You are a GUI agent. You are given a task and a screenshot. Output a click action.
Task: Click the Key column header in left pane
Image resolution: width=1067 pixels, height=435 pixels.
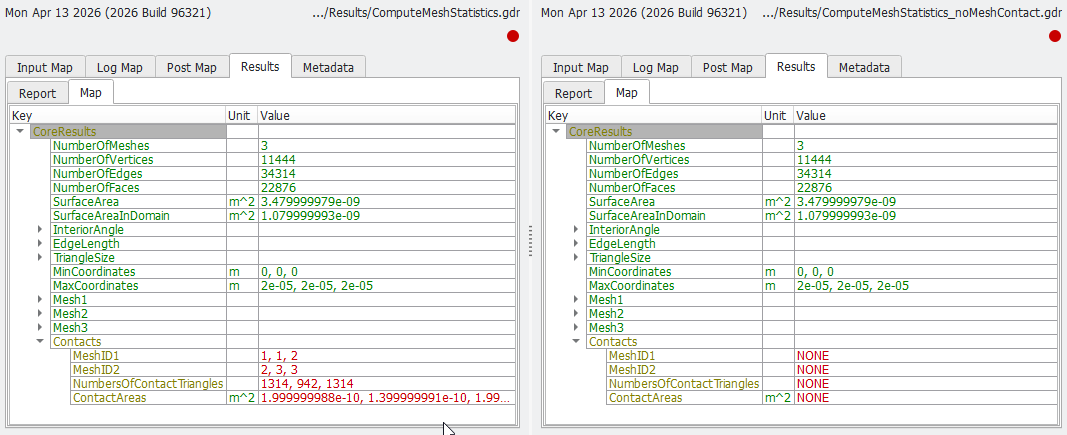(118, 116)
